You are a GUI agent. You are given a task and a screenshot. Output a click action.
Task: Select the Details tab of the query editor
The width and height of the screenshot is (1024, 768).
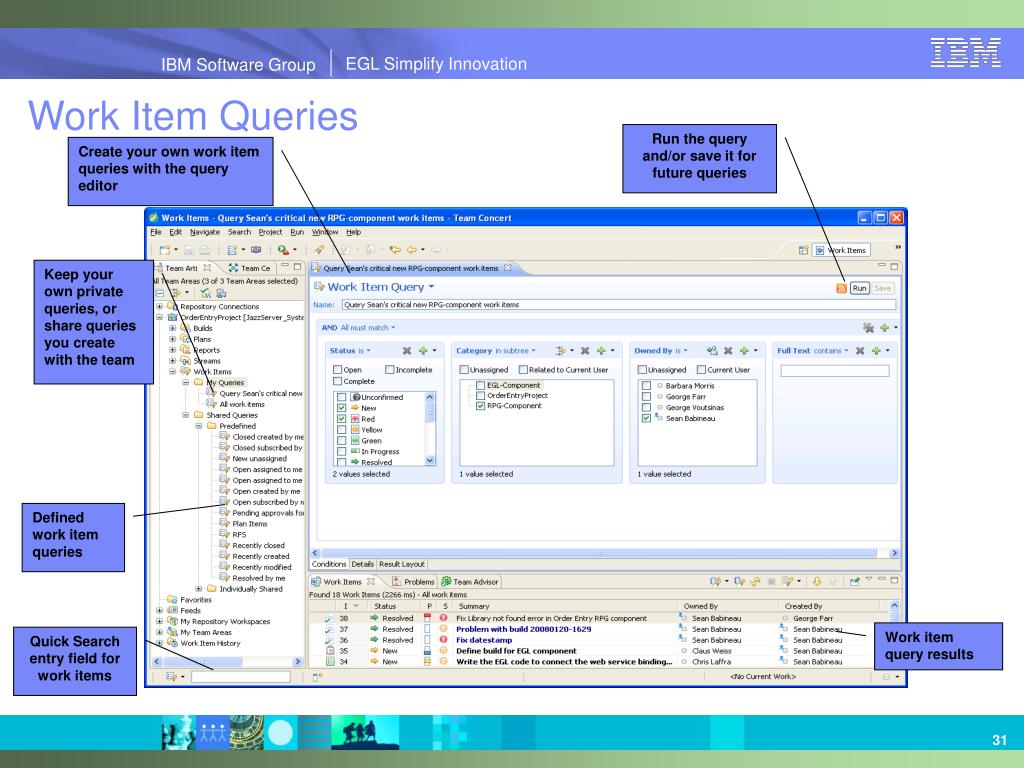click(362, 564)
